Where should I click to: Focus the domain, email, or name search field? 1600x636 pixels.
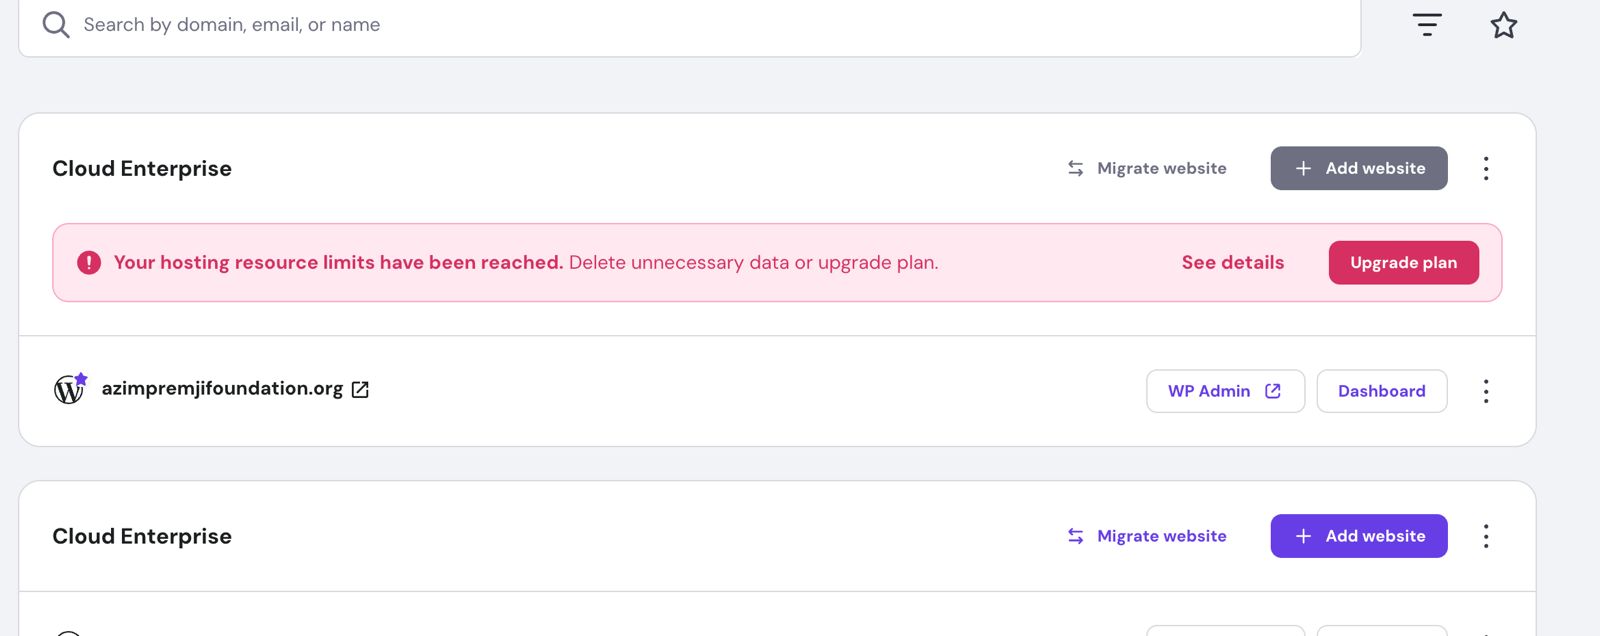(700, 25)
